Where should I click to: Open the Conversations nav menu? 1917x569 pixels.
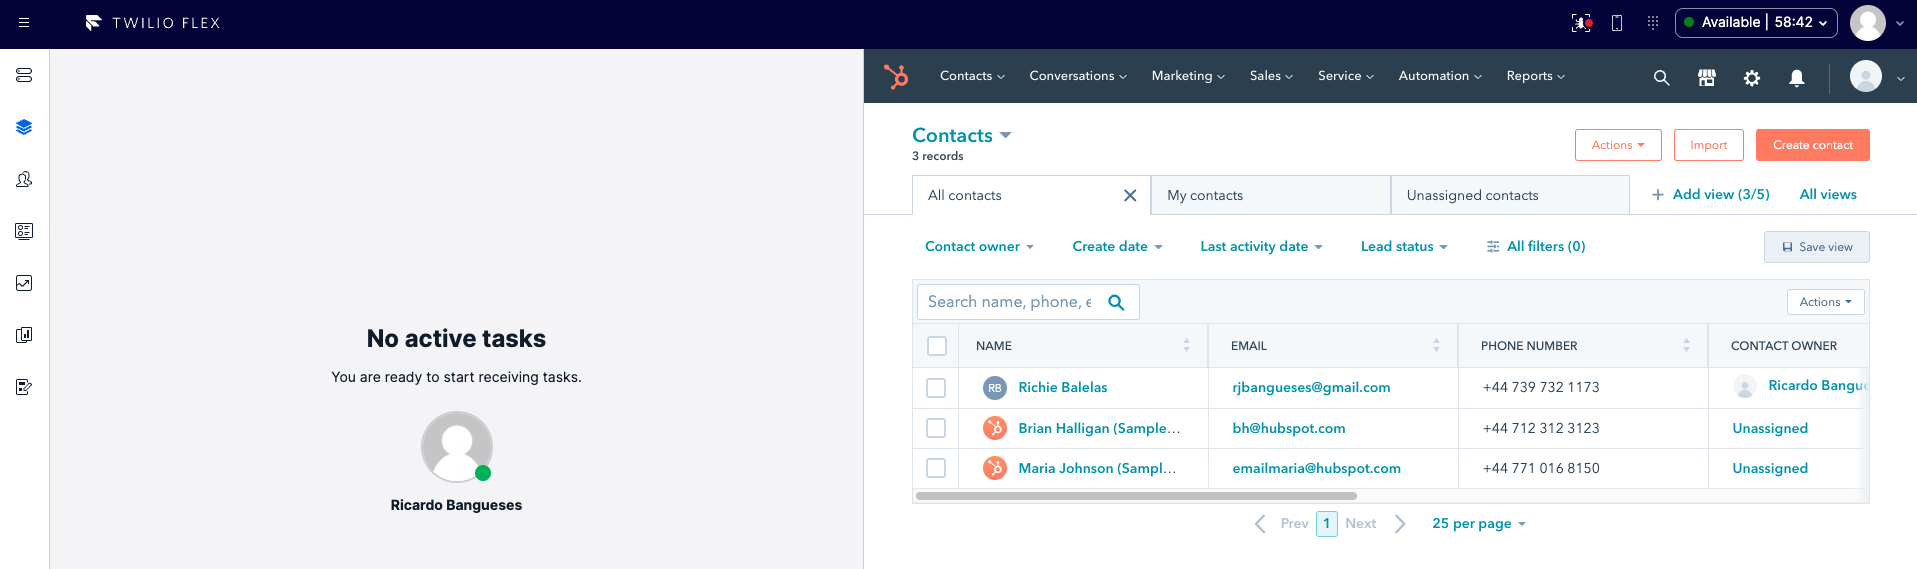[x=1078, y=76]
